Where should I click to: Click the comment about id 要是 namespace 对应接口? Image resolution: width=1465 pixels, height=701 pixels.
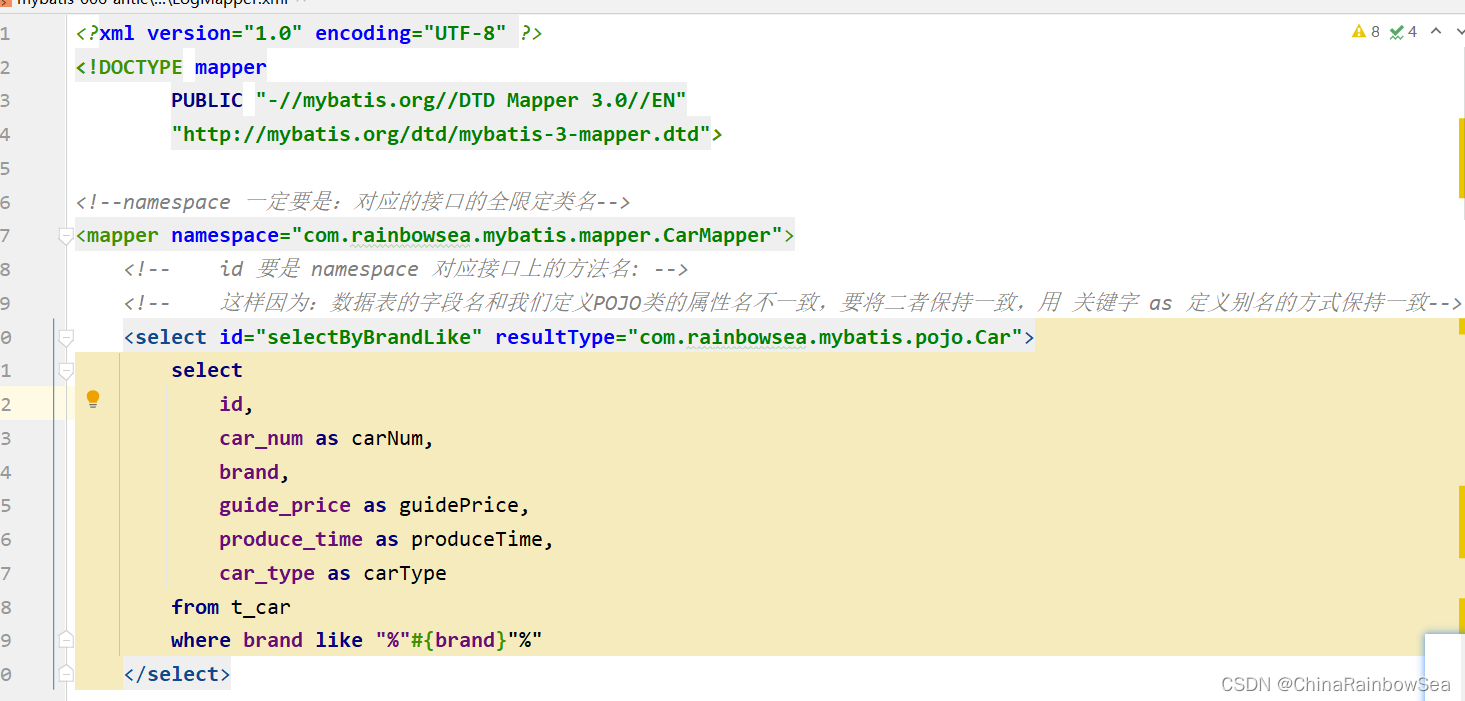point(406,269)
